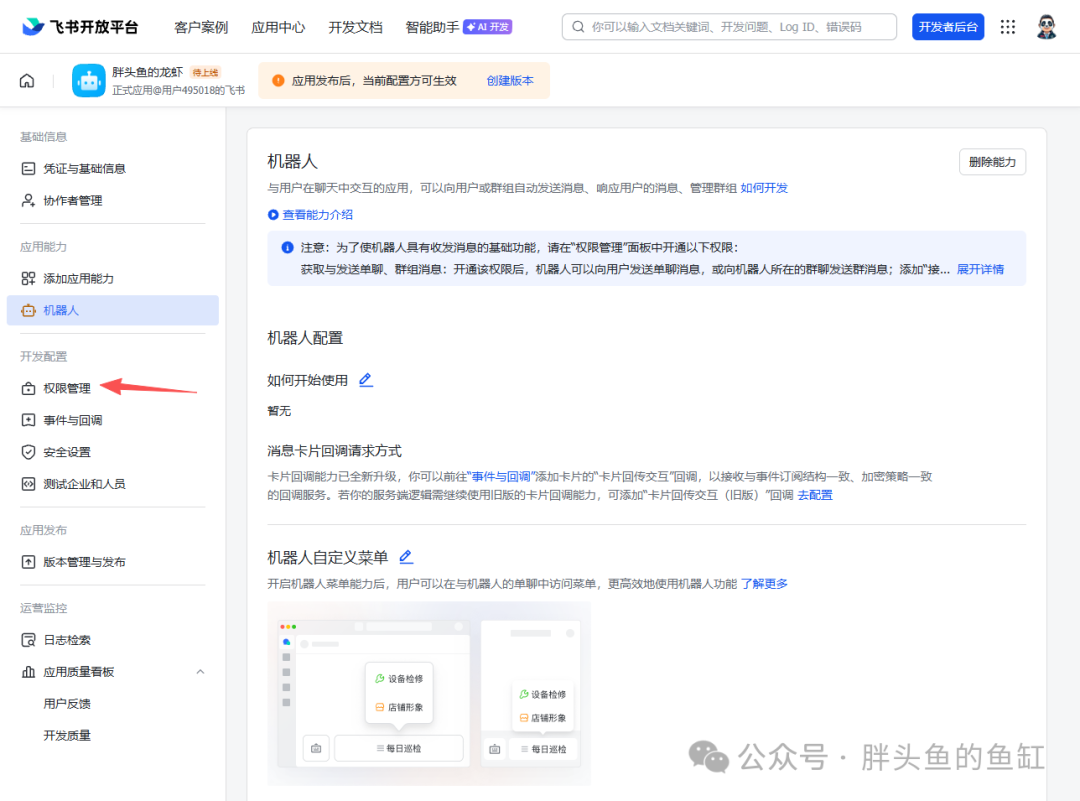Click the blue robot app avatar
This screenshot has width=1080, height=801.
pyautogui.click(x=89, y=81)
